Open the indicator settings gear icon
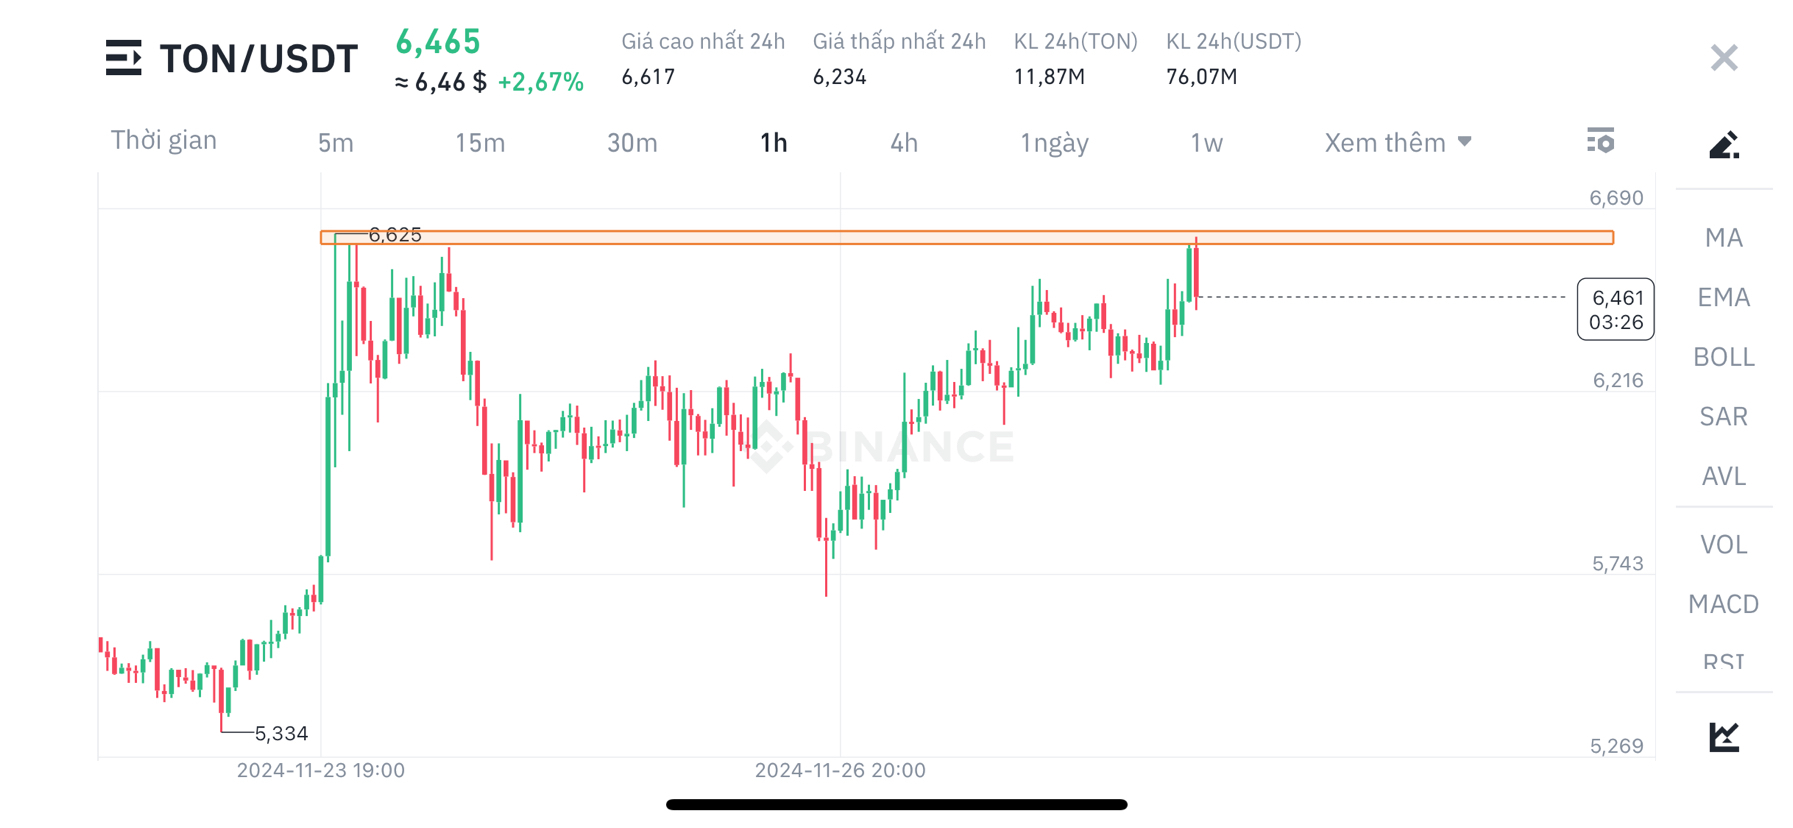Viewport: 1793px width, 828px height. point(1601,141)
